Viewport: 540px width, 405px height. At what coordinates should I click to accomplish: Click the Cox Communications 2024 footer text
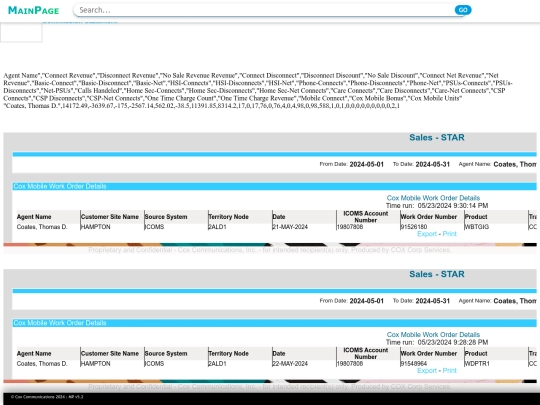coord(47,397)
